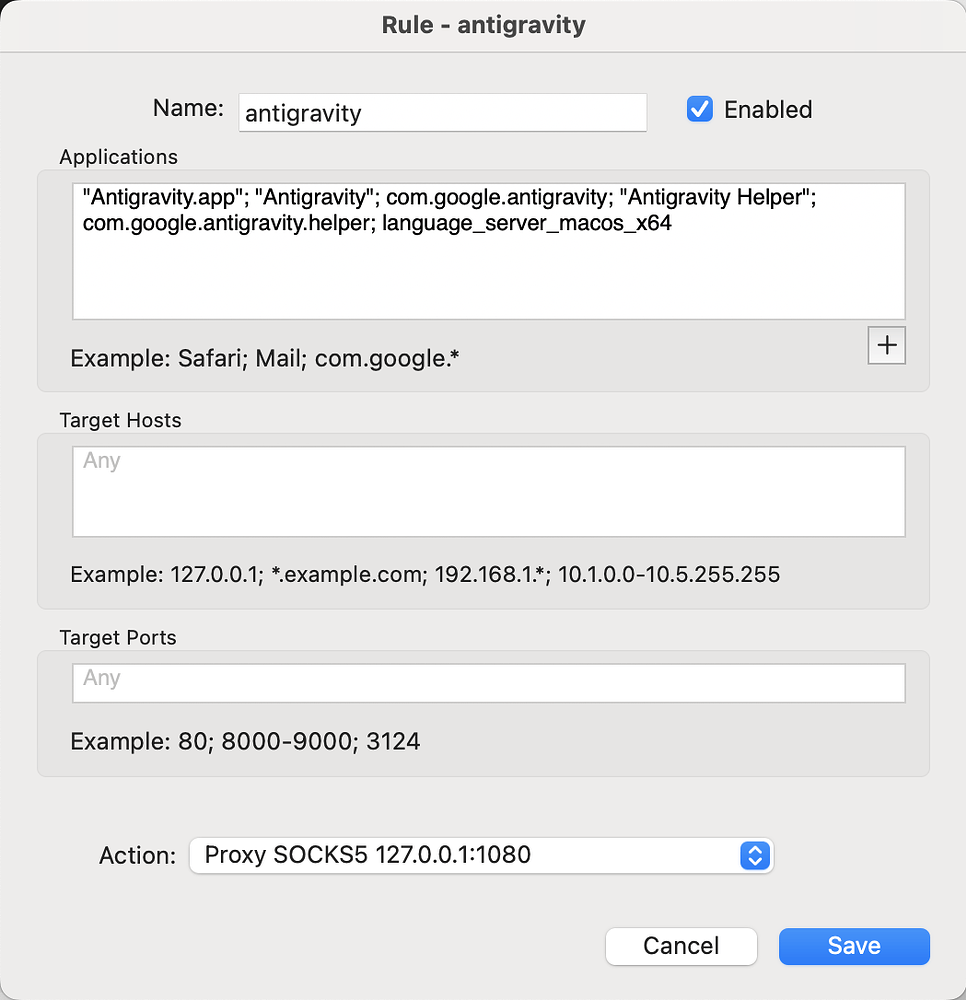
Task: Click the 'Target Ports' section label
Action: tap(118, 638)
